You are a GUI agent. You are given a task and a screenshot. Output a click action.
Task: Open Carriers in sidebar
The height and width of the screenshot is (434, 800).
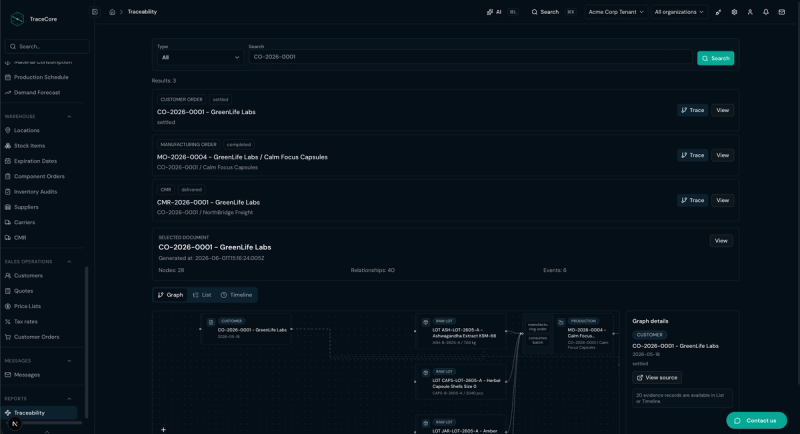tap(24, 222)
